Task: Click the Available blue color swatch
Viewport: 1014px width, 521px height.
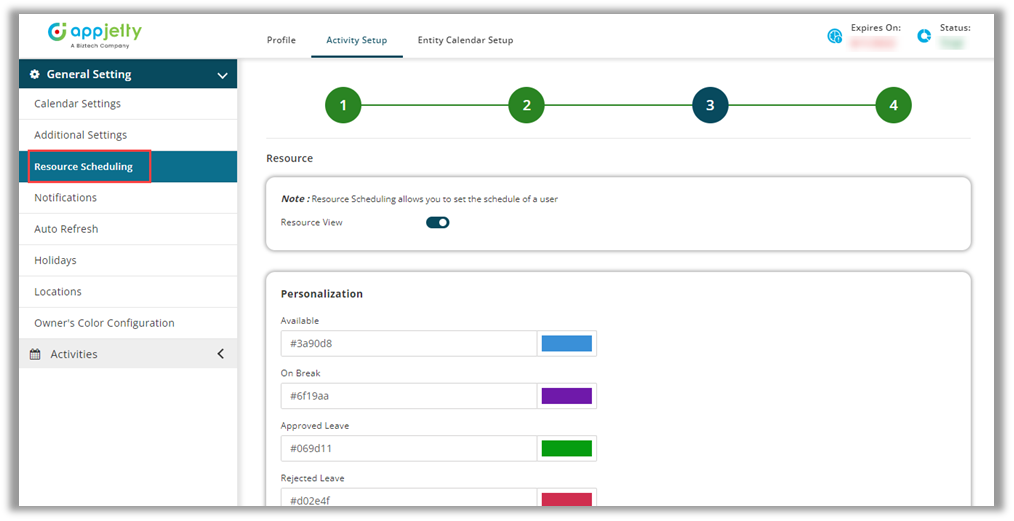Action: tap(566, 344)
